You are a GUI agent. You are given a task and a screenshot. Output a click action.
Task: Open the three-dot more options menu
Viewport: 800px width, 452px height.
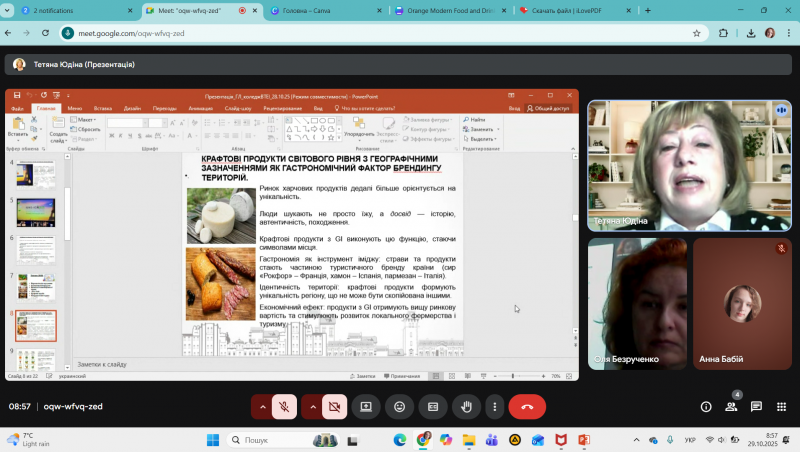coord(494,407)
